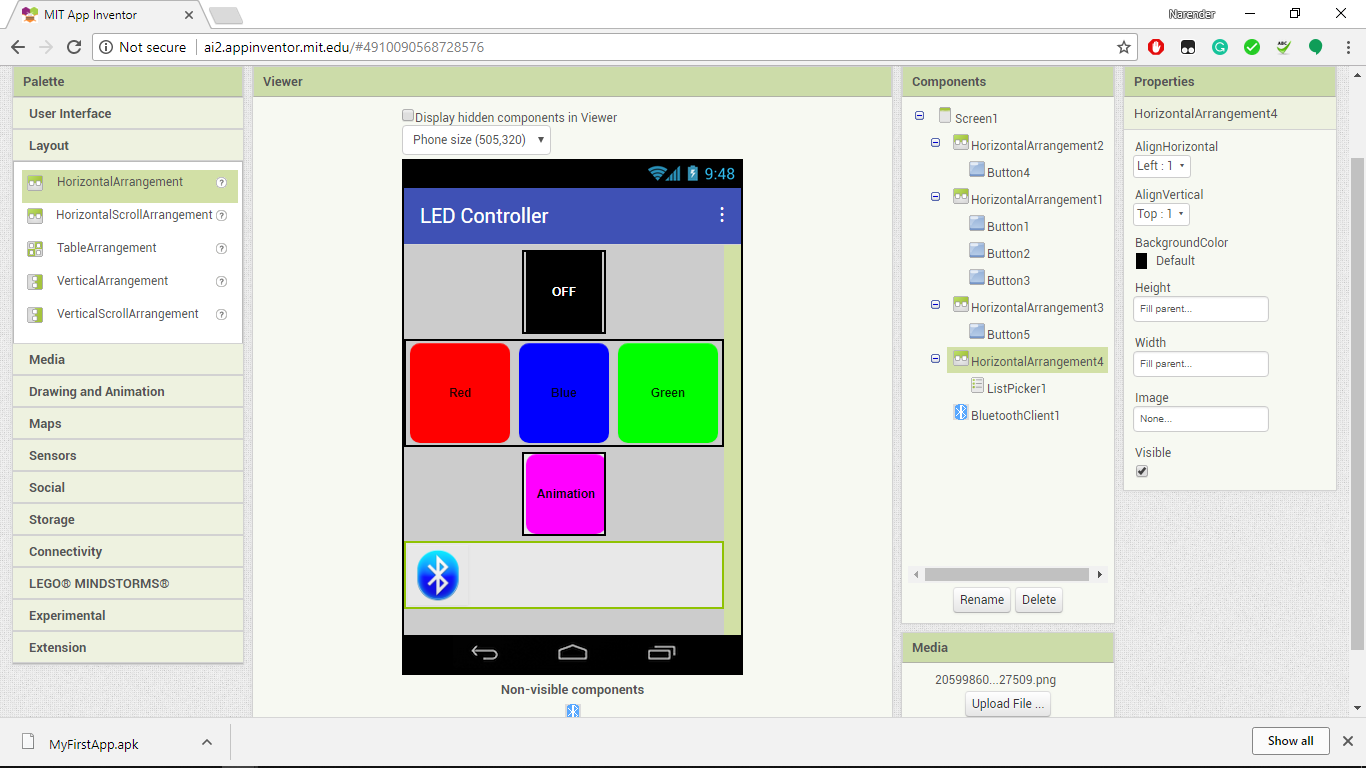Click the phone preview Home navigation icon
This screenshot has width=1366, height=768.
572,654
